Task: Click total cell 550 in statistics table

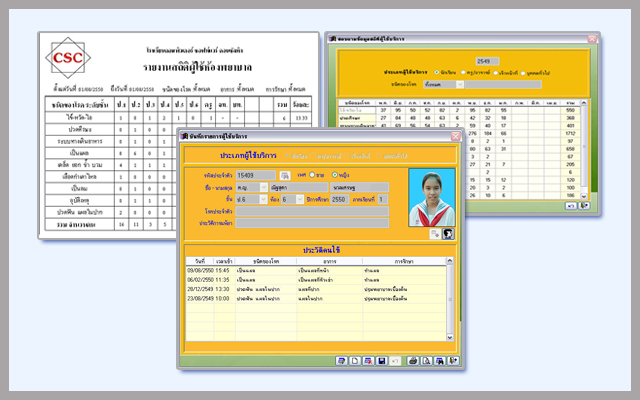Action: pos(570,110)
